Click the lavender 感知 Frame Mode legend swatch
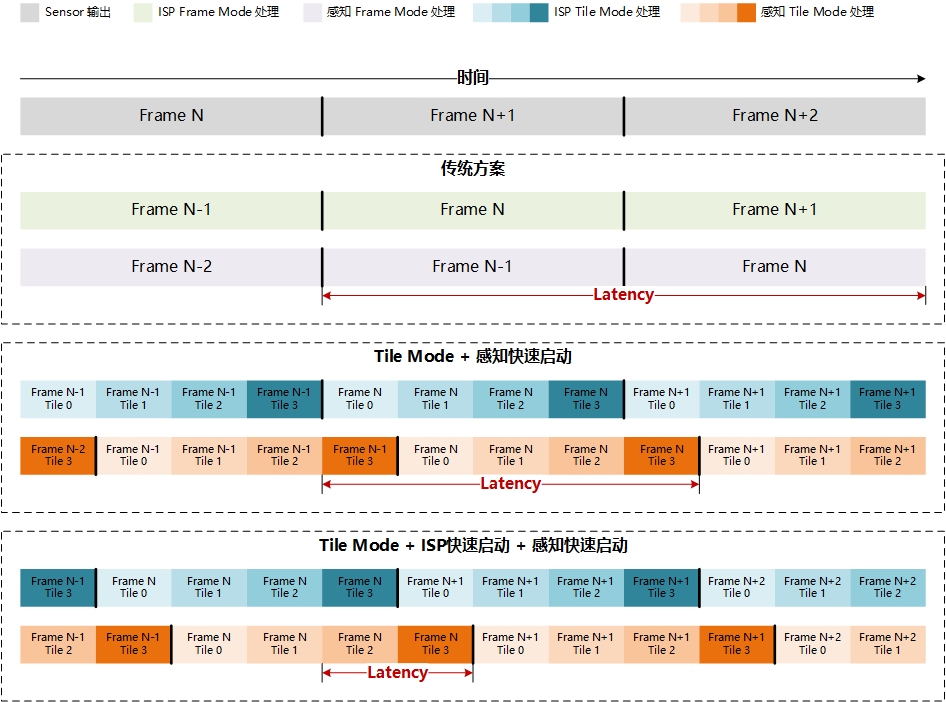 coord(312,12)
